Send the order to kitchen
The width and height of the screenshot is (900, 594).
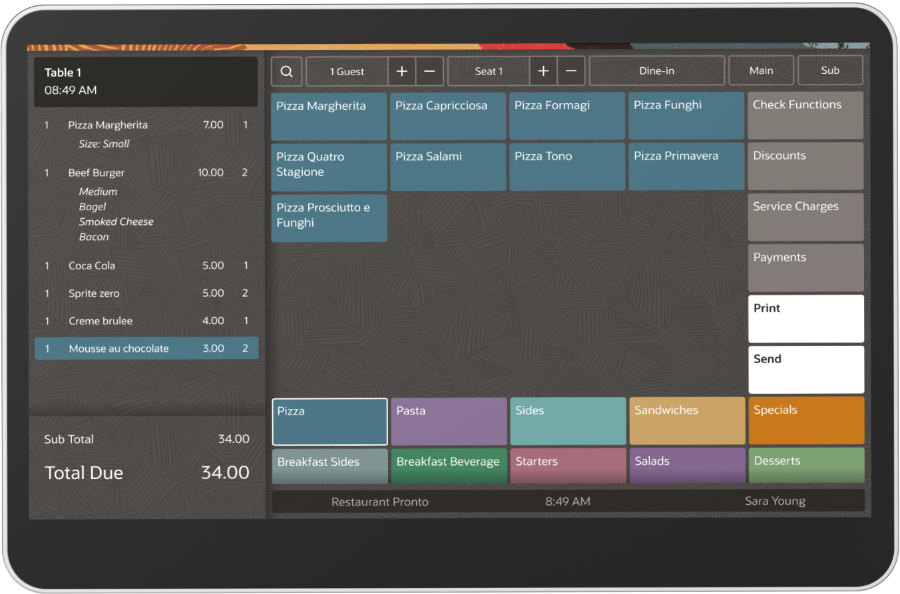[806, 370]
